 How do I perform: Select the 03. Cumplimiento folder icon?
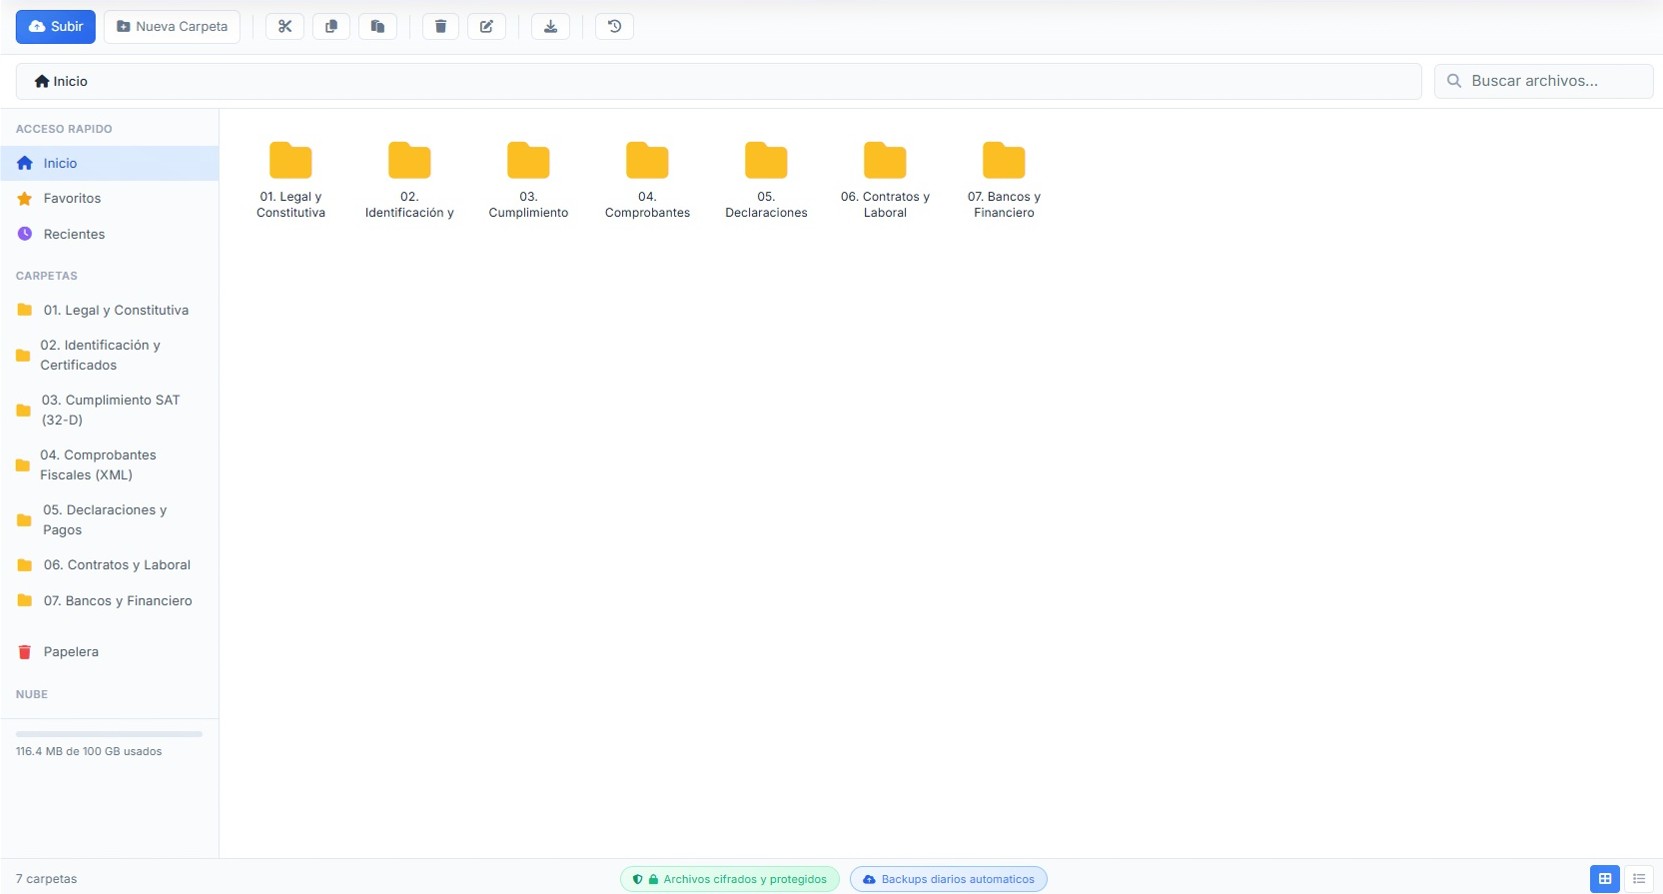528,161
